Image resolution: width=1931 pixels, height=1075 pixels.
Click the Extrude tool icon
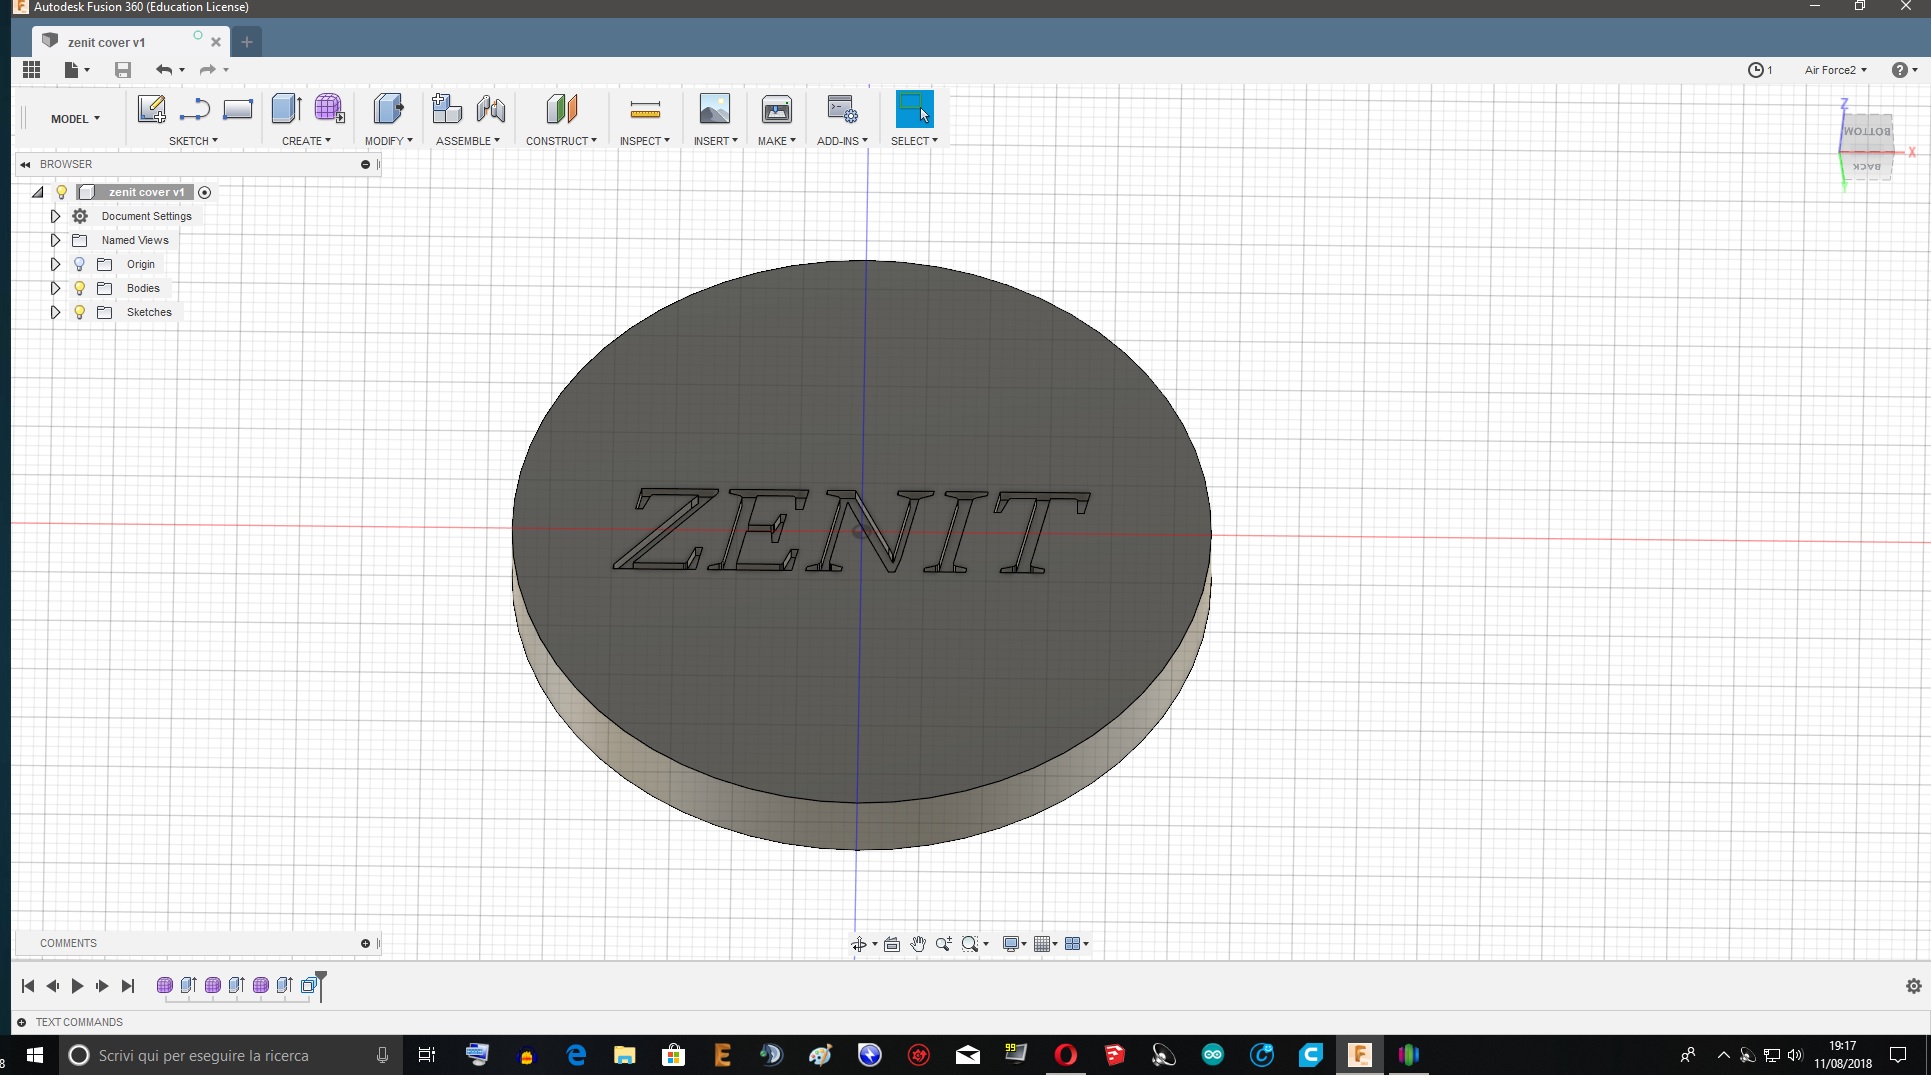point(286,109)
